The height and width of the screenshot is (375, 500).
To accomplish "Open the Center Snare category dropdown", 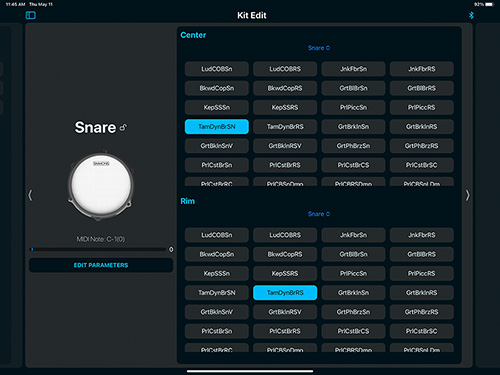I will point(319,48).
